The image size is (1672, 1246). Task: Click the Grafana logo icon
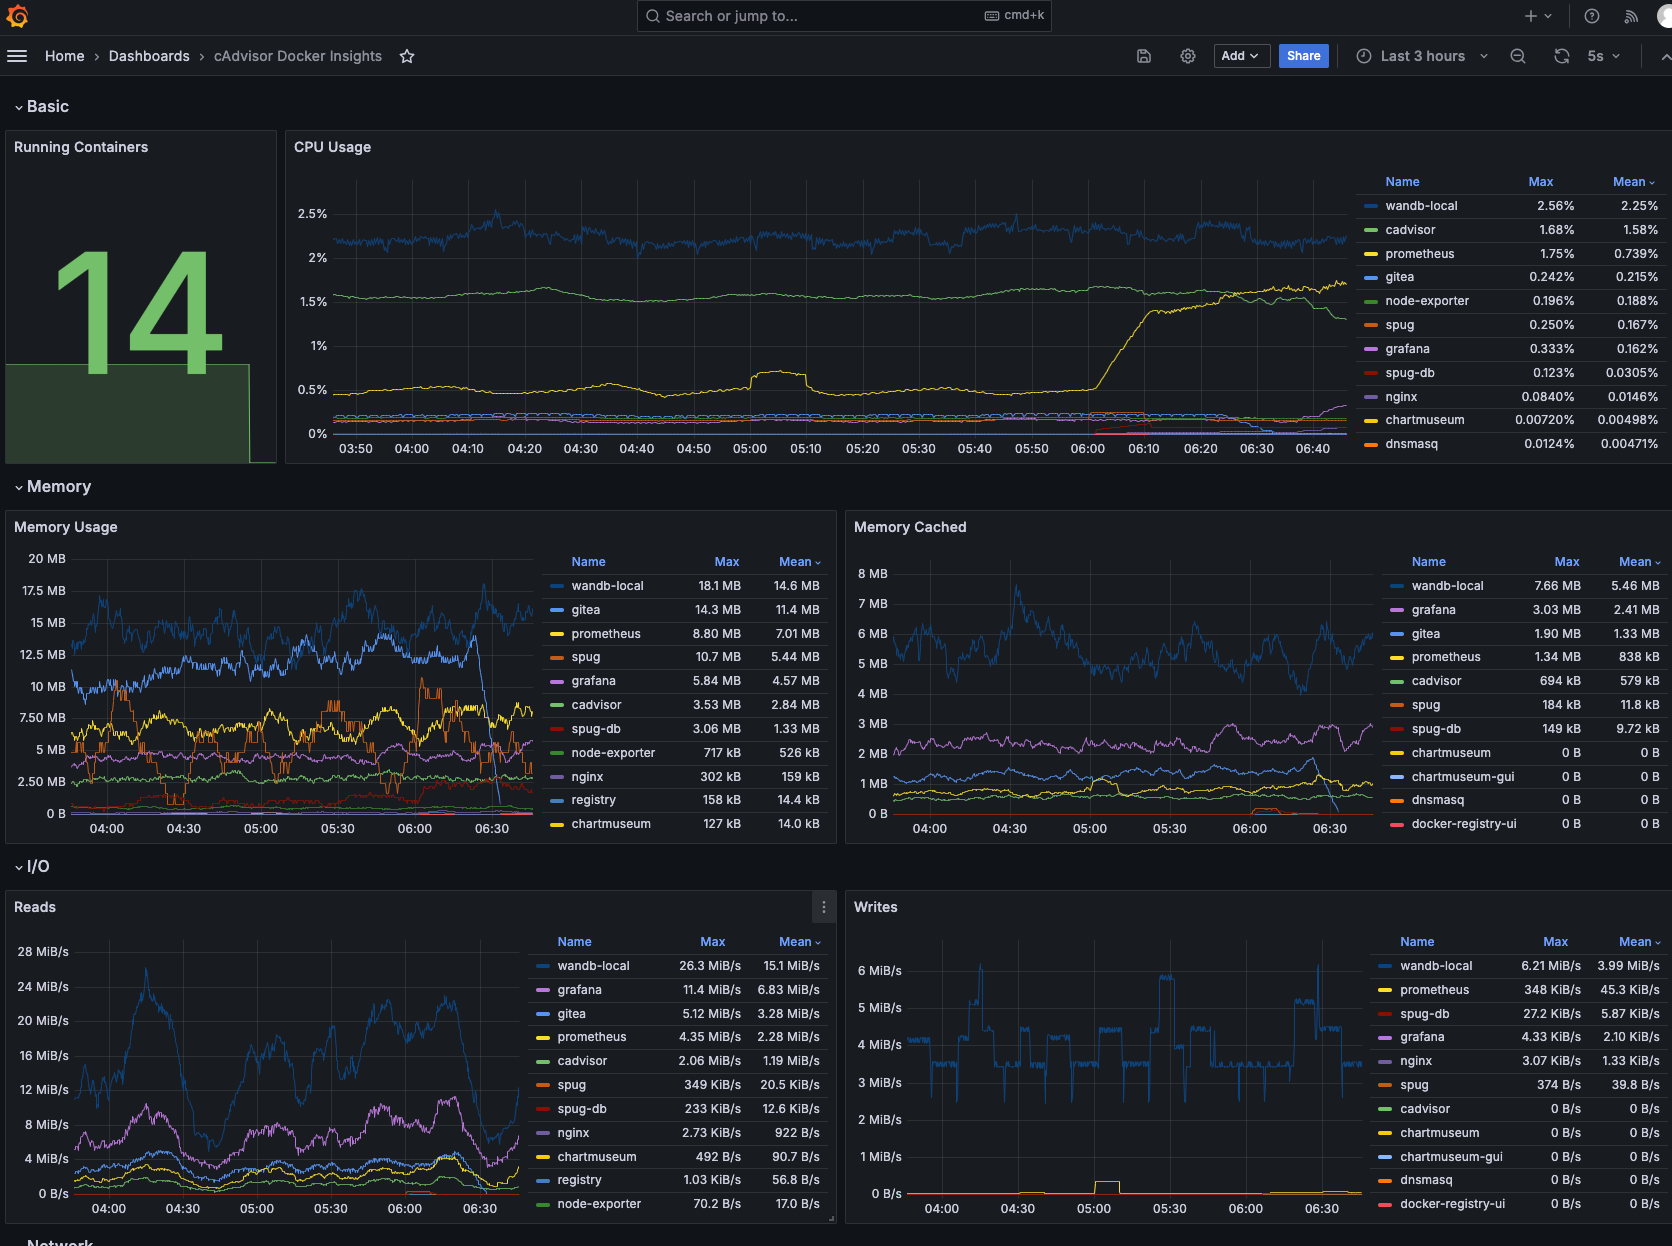point(17,16)
